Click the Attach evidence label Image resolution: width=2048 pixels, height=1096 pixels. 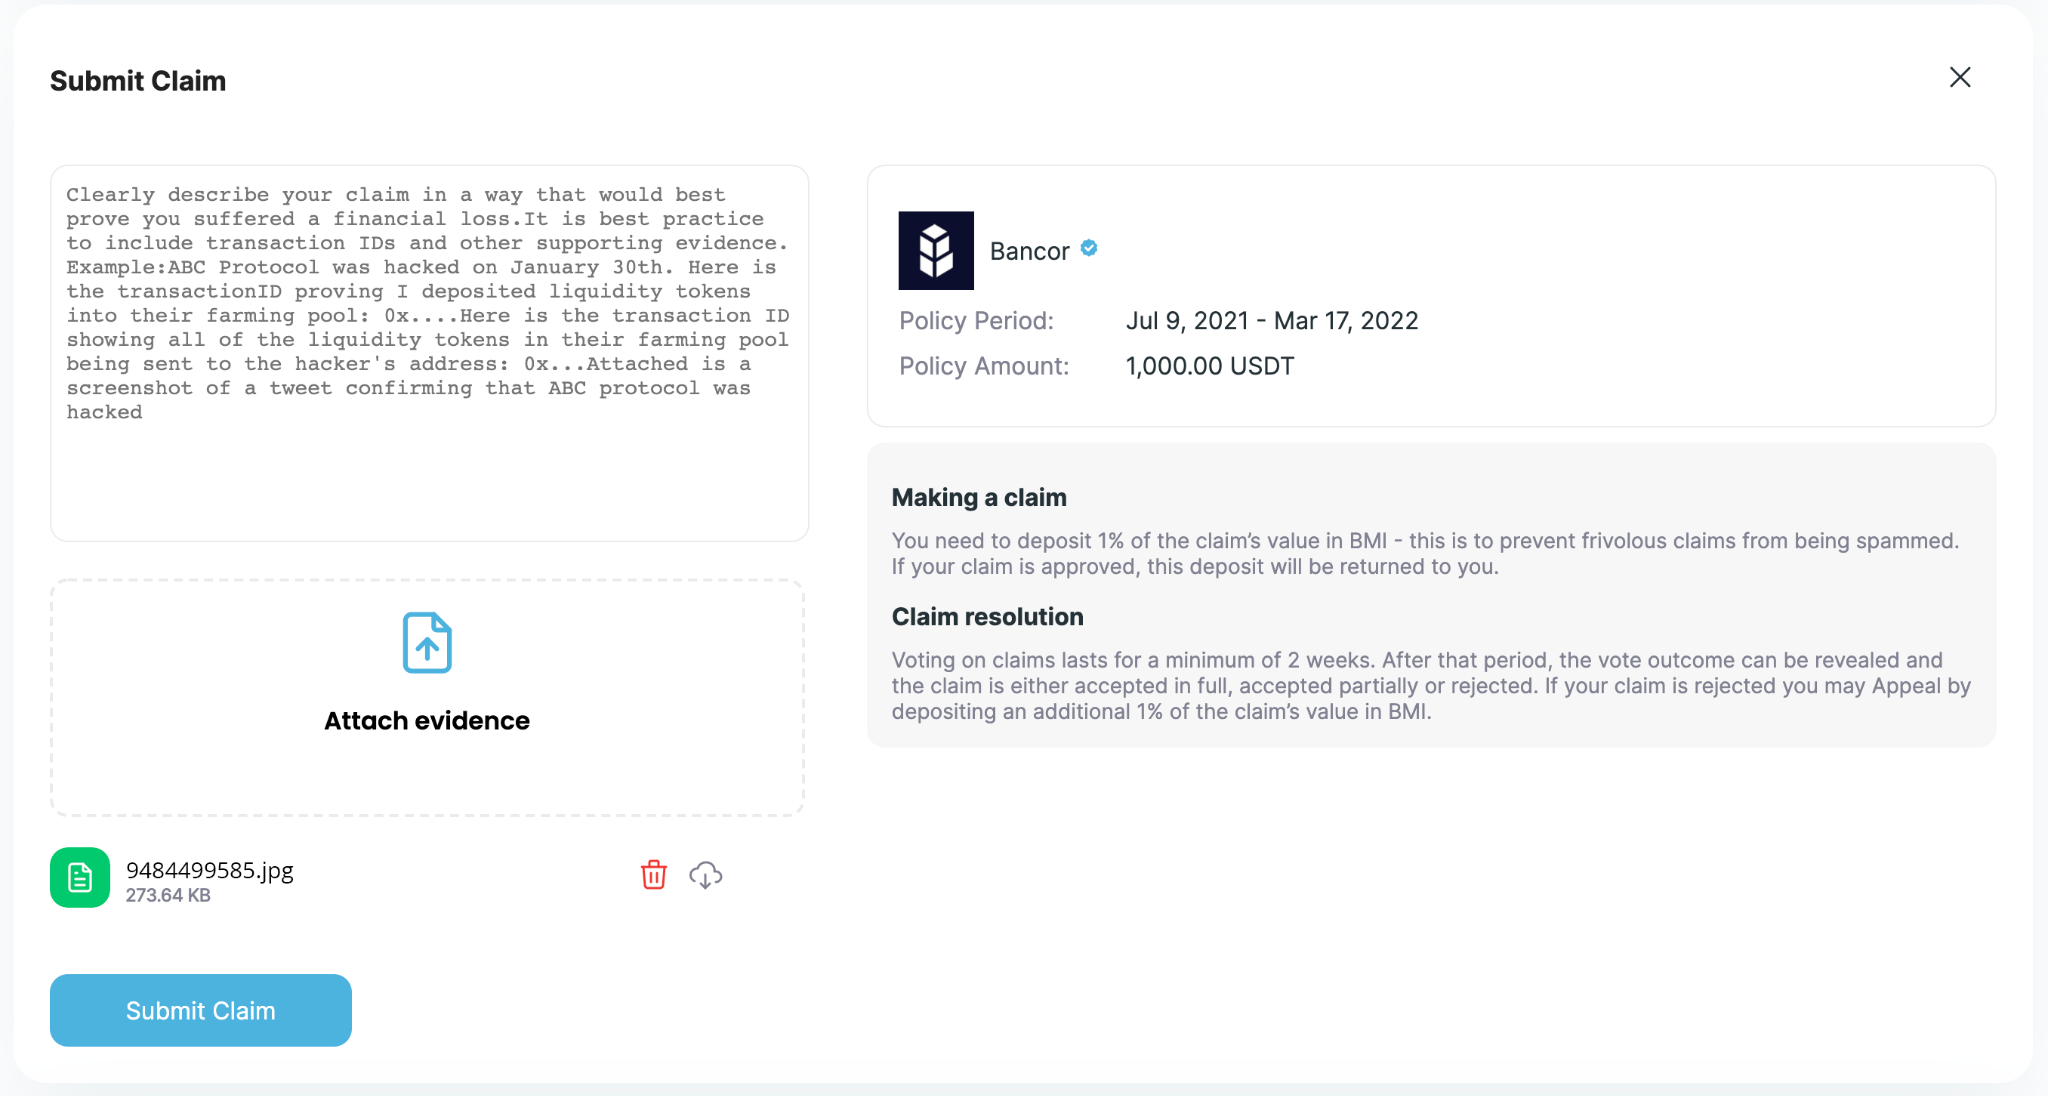427,721
